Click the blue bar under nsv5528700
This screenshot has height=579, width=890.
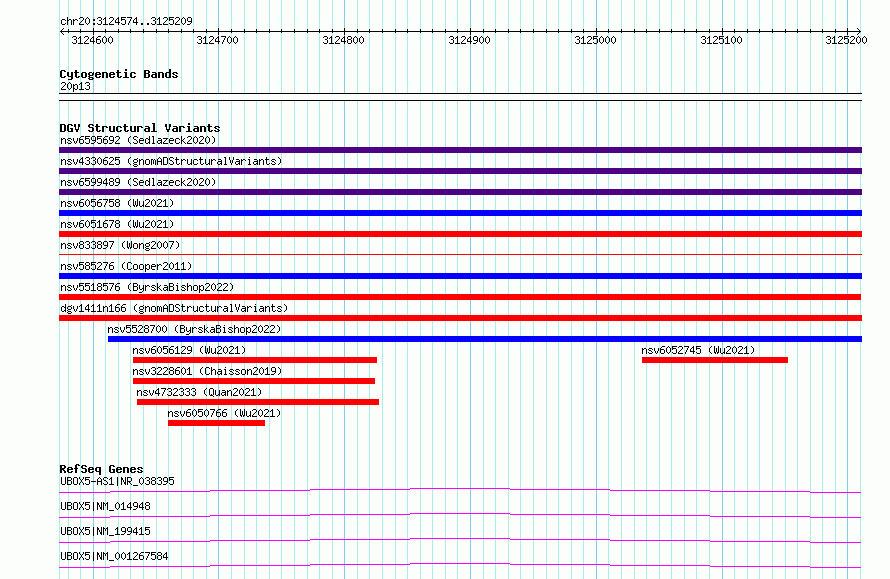485,339
